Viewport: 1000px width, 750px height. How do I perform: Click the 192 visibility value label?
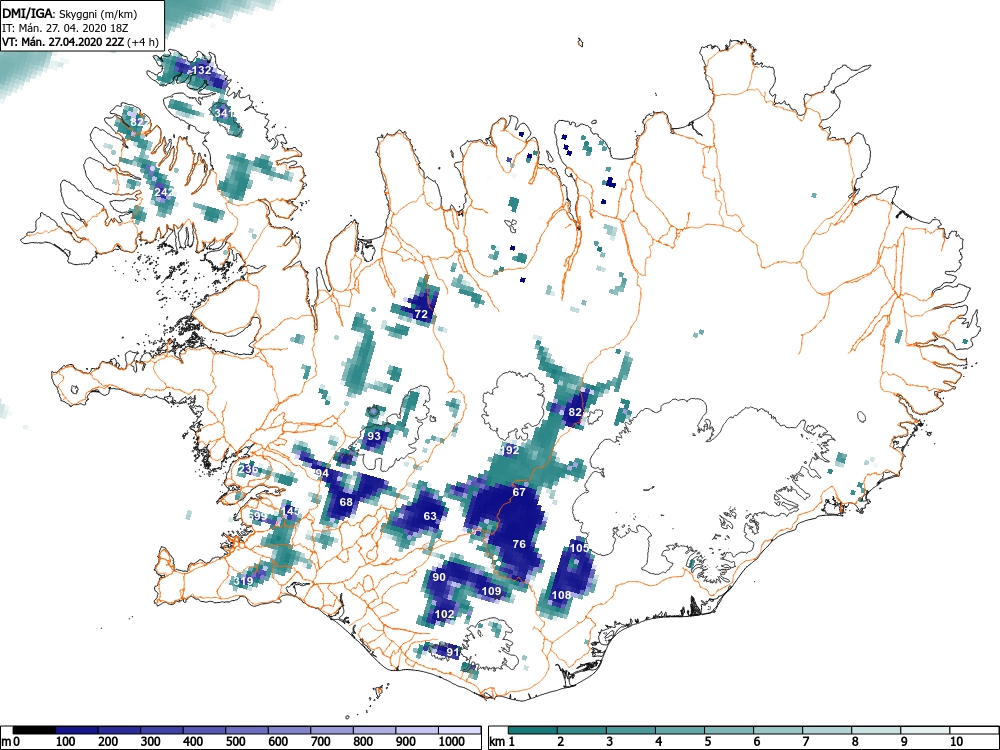click(x=510, y=450)
